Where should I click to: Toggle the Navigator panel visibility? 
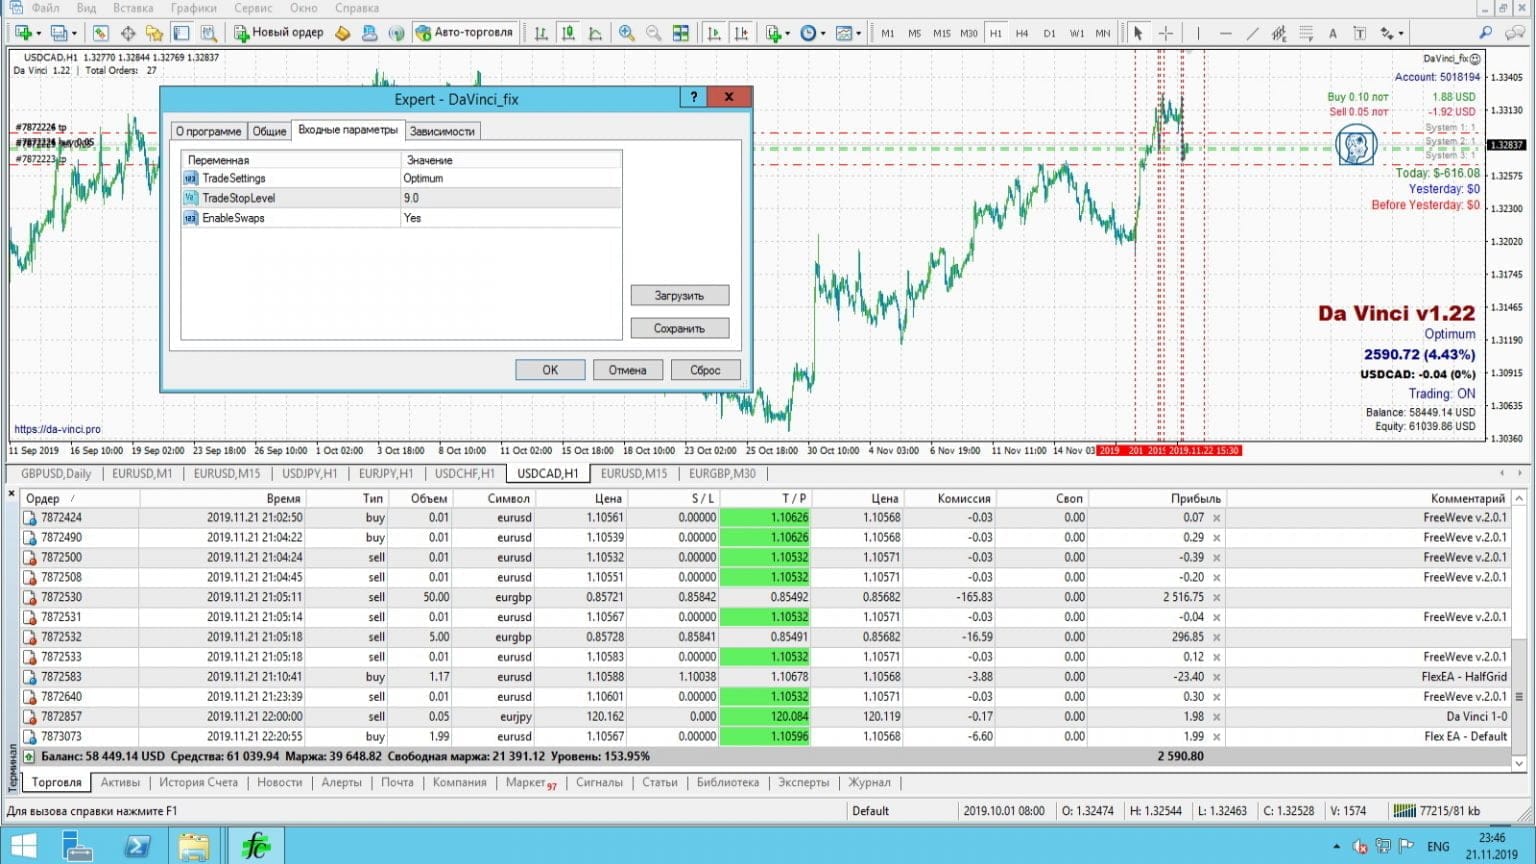pyautogui.click(x=155, y=31)
